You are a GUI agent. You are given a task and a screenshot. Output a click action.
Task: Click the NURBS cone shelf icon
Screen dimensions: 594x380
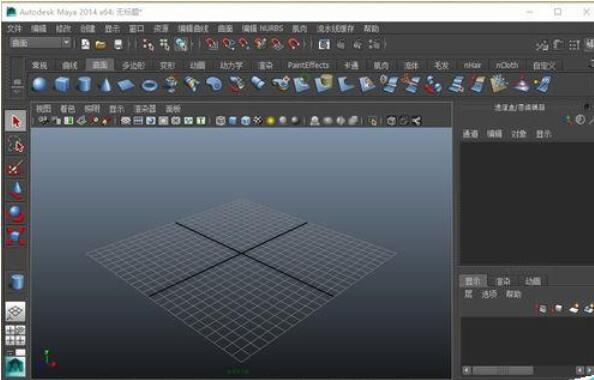[x=105, y=84]
